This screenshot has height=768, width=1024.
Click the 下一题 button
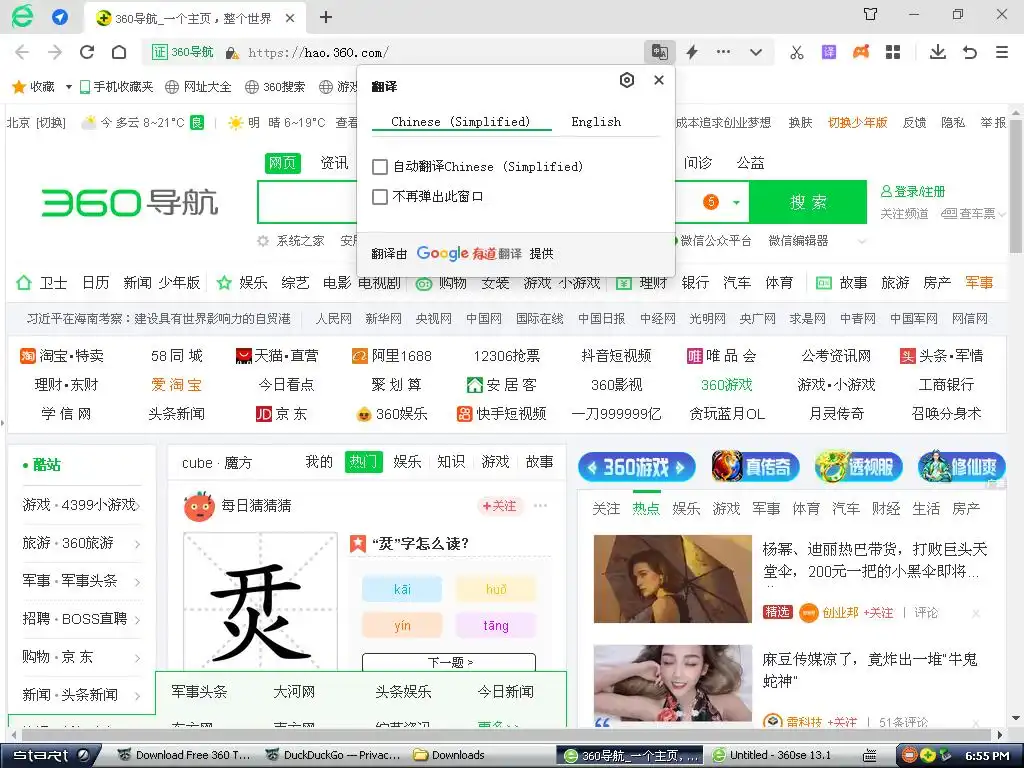pos(449,662)
